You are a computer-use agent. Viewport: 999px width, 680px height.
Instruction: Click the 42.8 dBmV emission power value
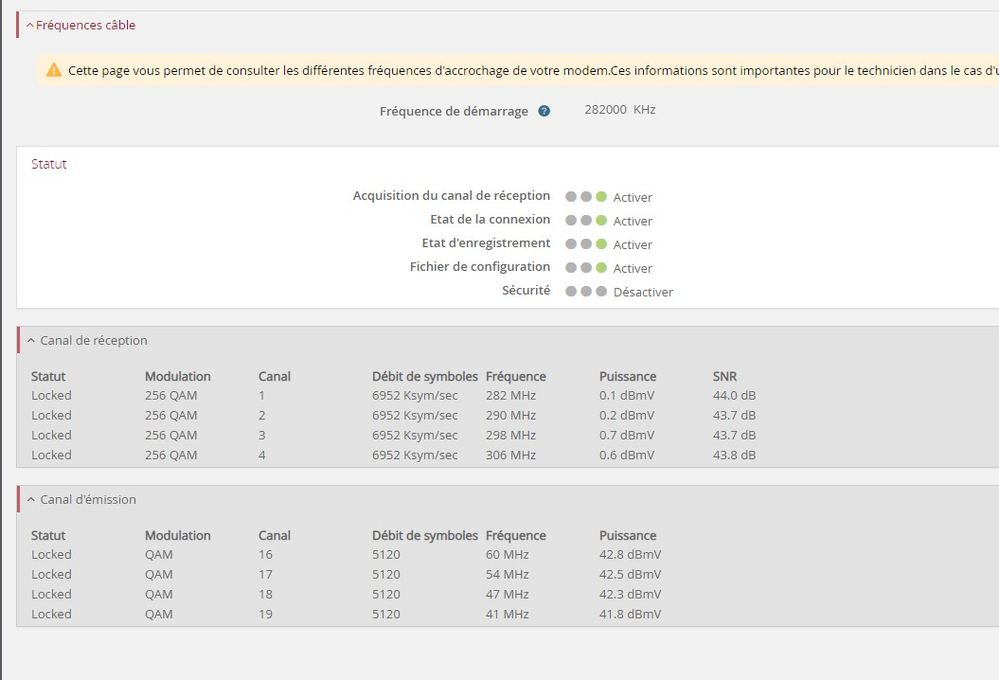pos(629,555)
